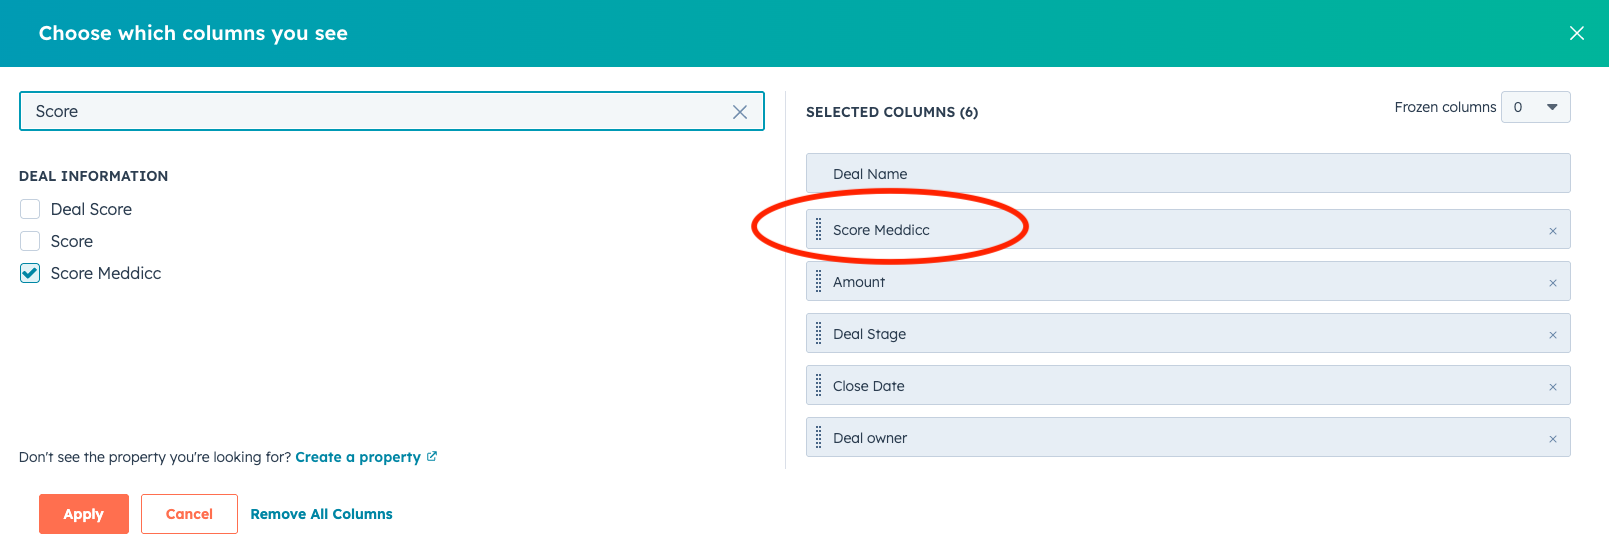Remove the Amount column using X icon
This screenshot has width=1609, height=552.
point(1552,283)
